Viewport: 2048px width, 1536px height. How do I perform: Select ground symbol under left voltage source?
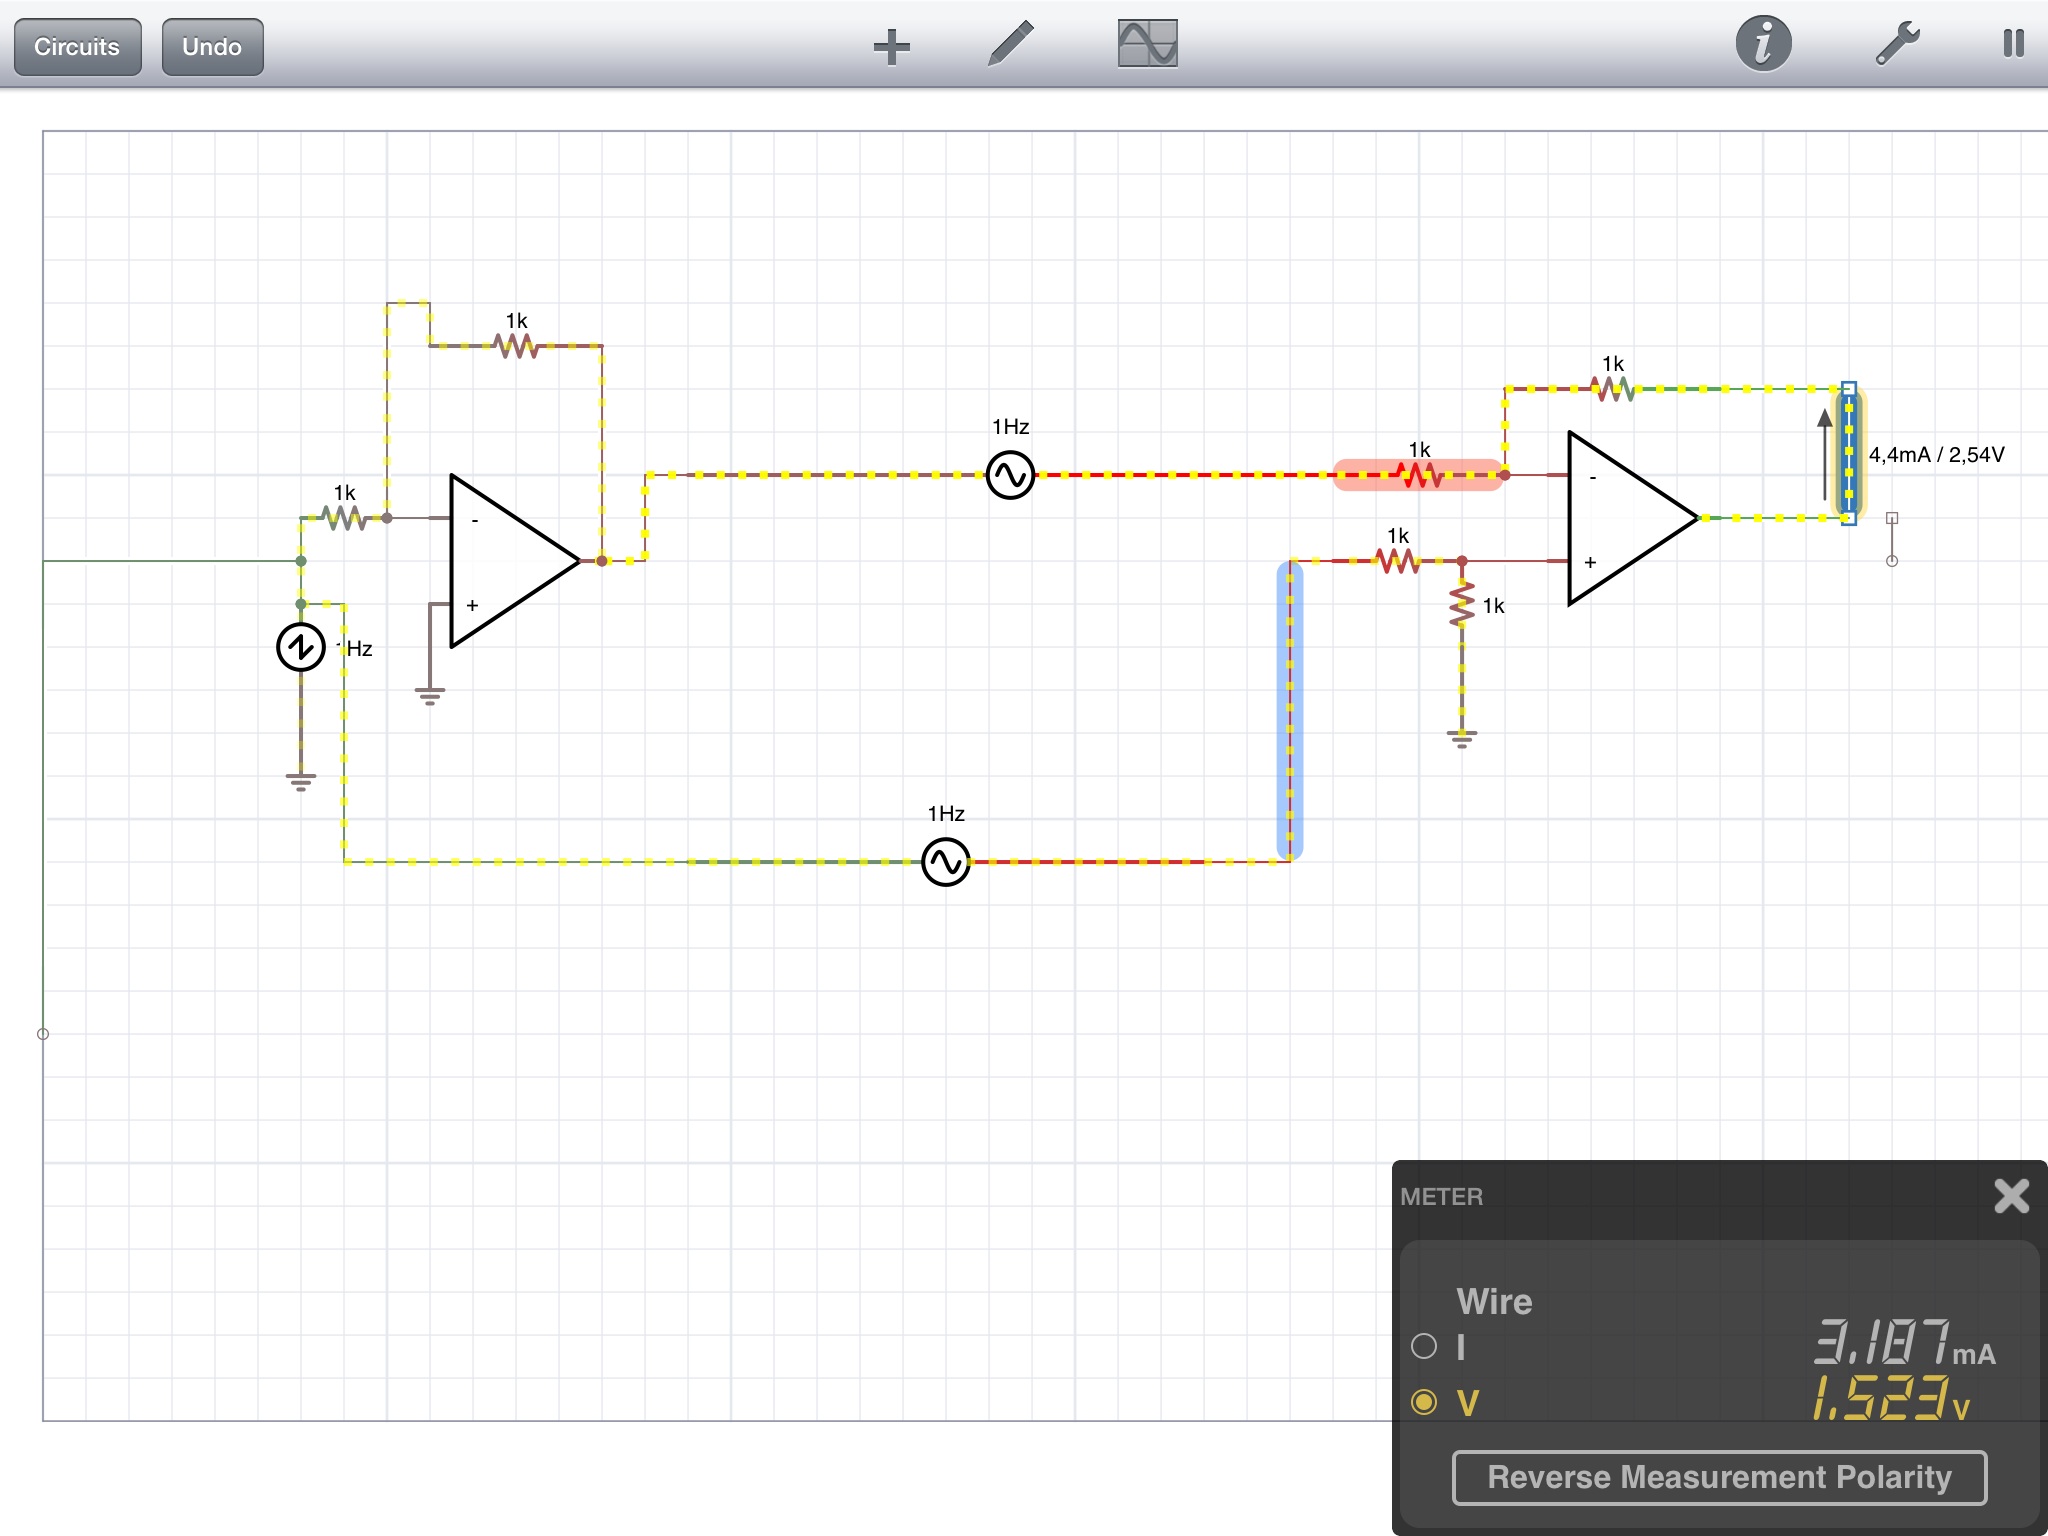point(300,781)
